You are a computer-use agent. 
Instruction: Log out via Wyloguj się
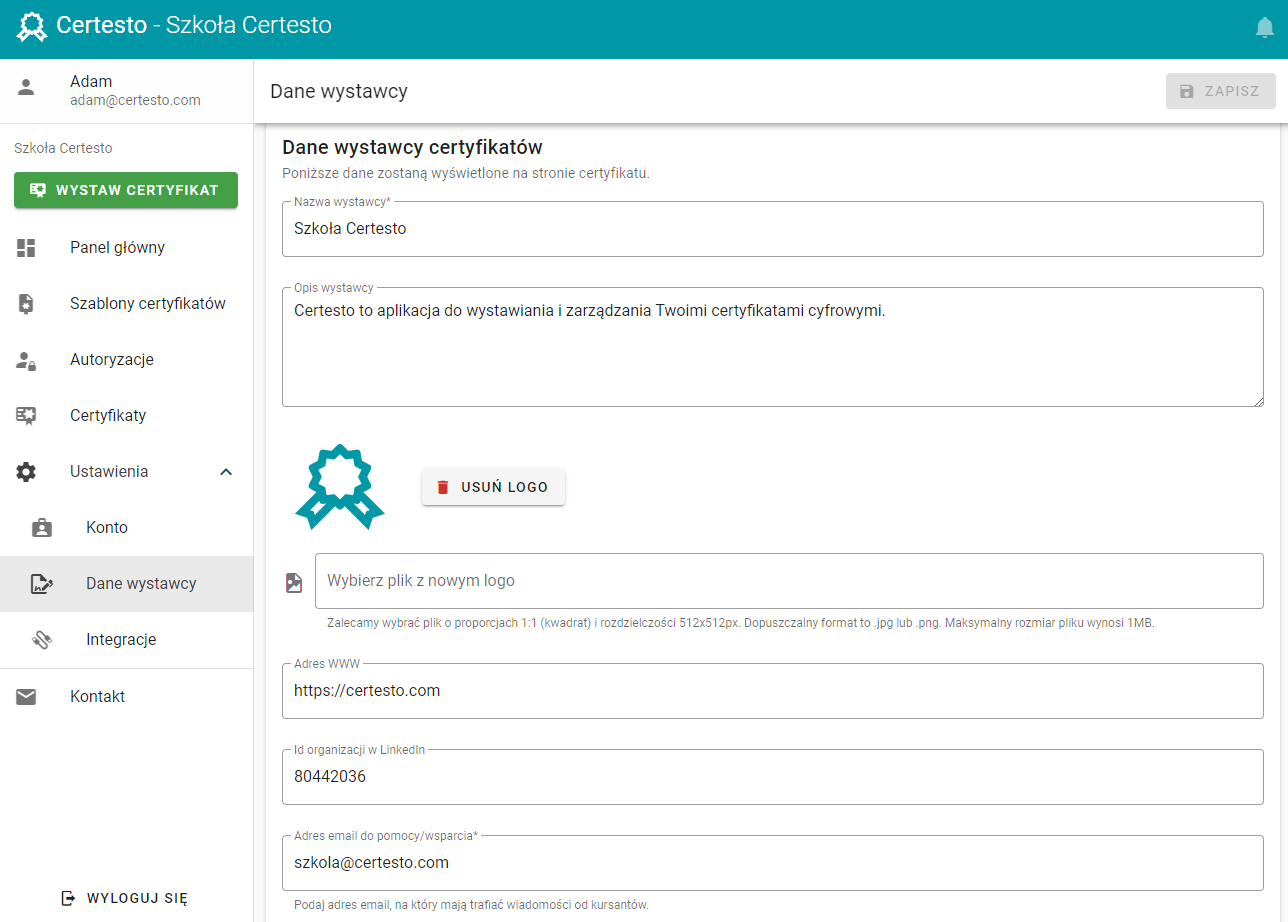pos(126,898)
